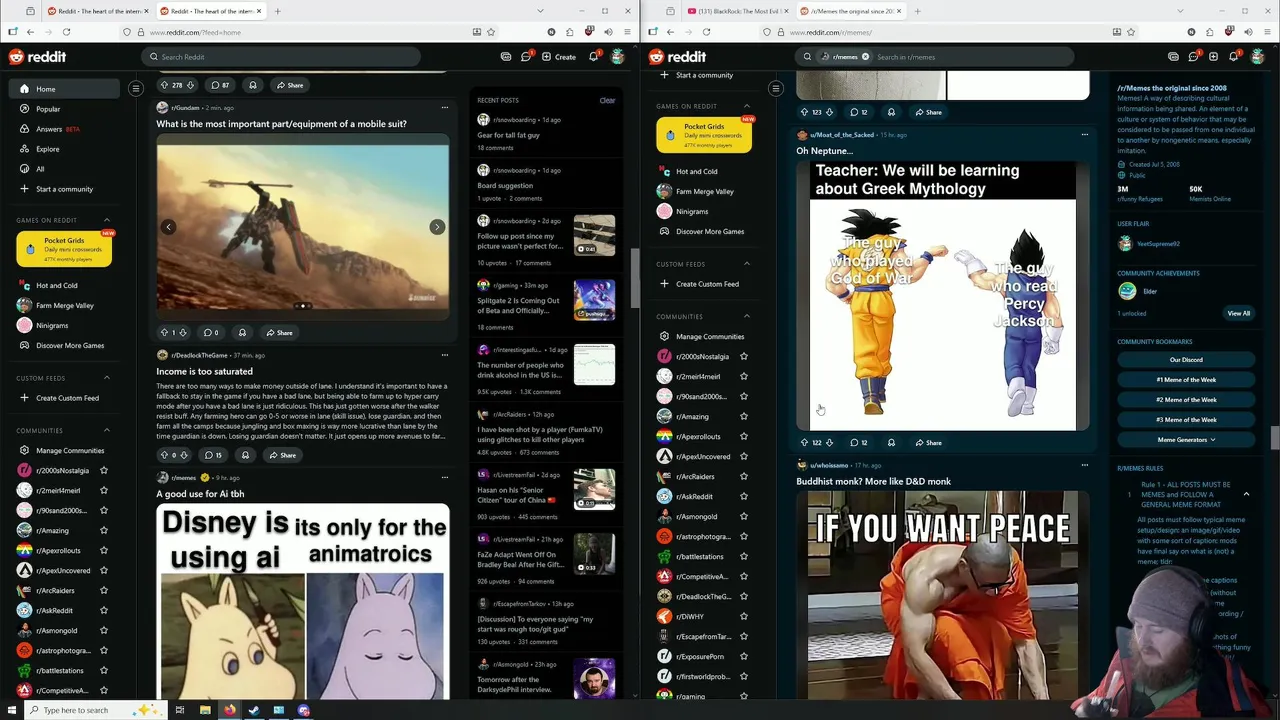Open more options for Gundam post
This screenshot has height=720, width=1280.
(445, 108)
